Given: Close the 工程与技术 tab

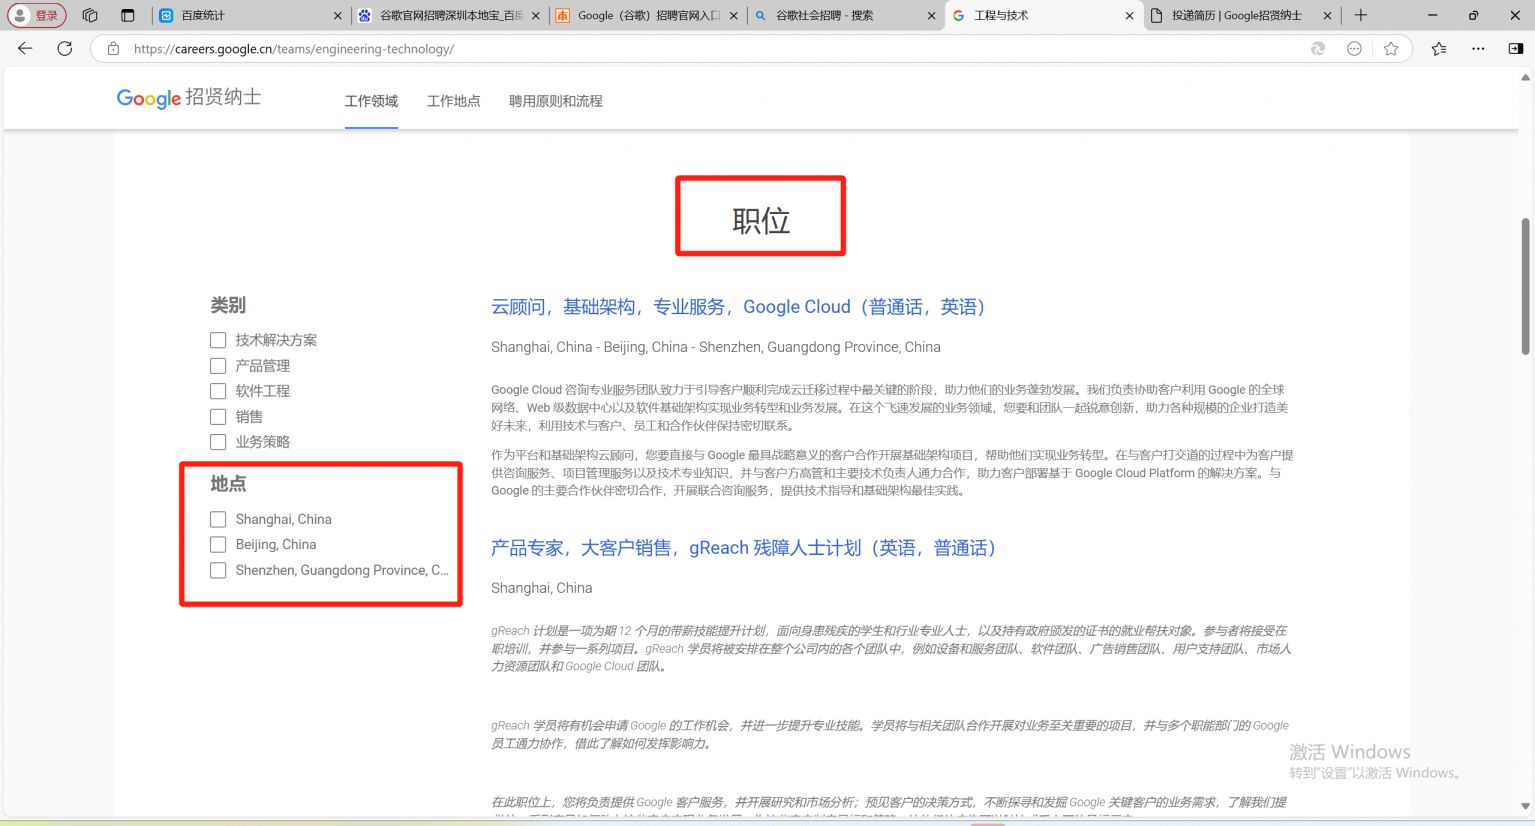Looking at the screenshot, I should click(1129, 16).
